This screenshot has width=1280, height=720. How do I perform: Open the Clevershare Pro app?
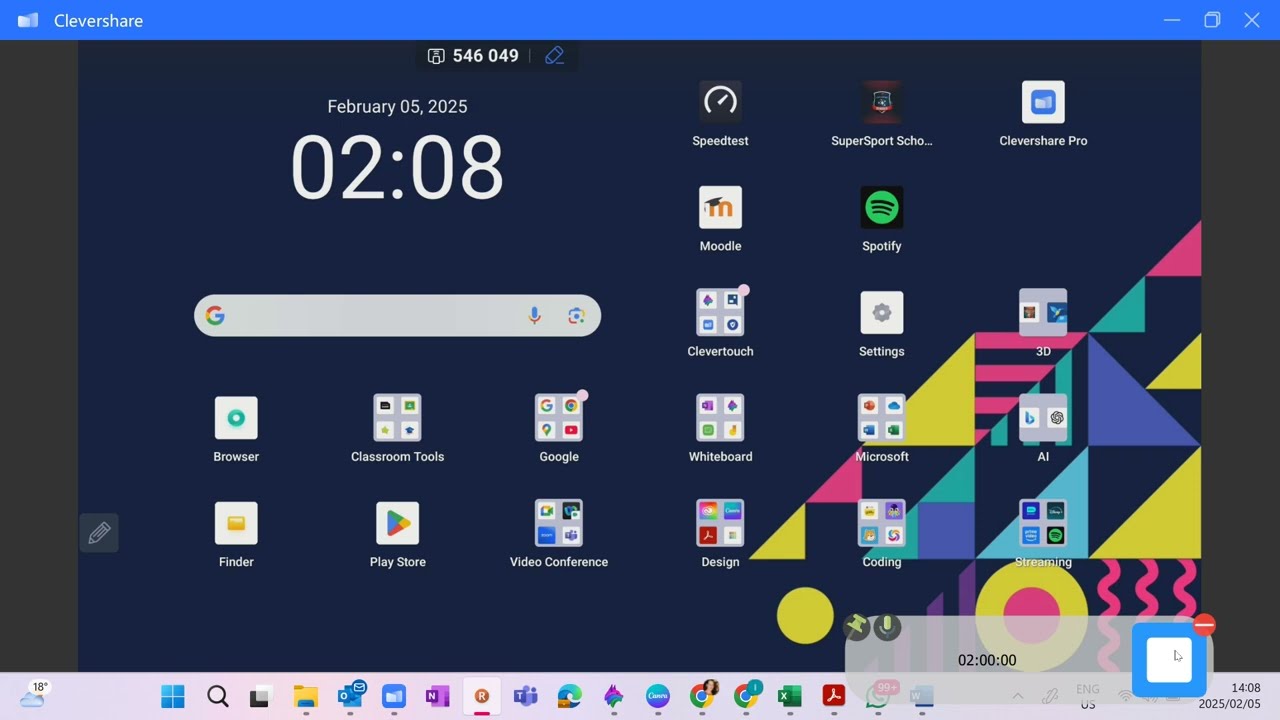pyautogui.click(x=1043, y=102)
